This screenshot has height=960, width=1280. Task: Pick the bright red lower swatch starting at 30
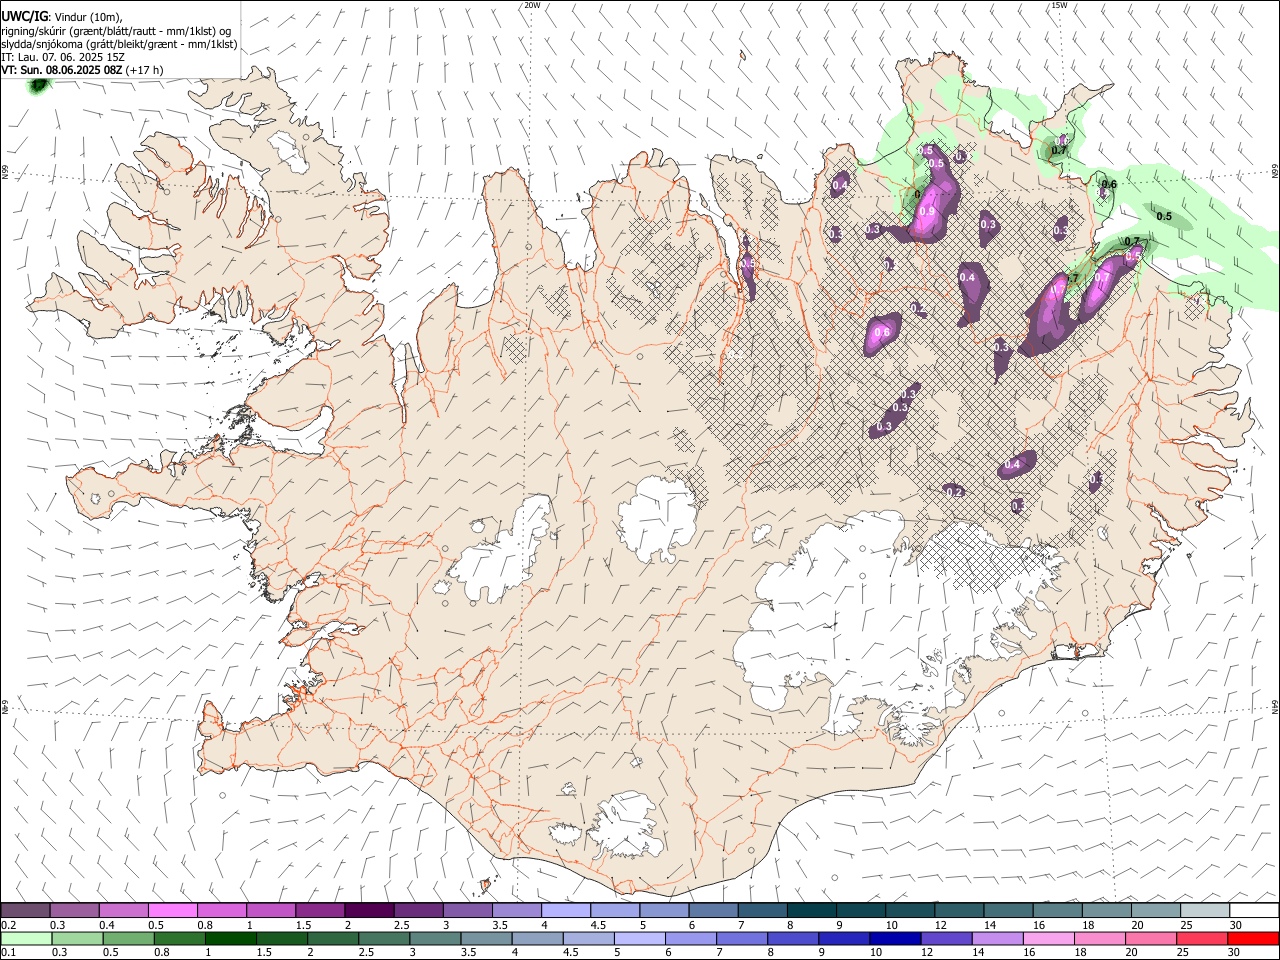coord(1254,939)
